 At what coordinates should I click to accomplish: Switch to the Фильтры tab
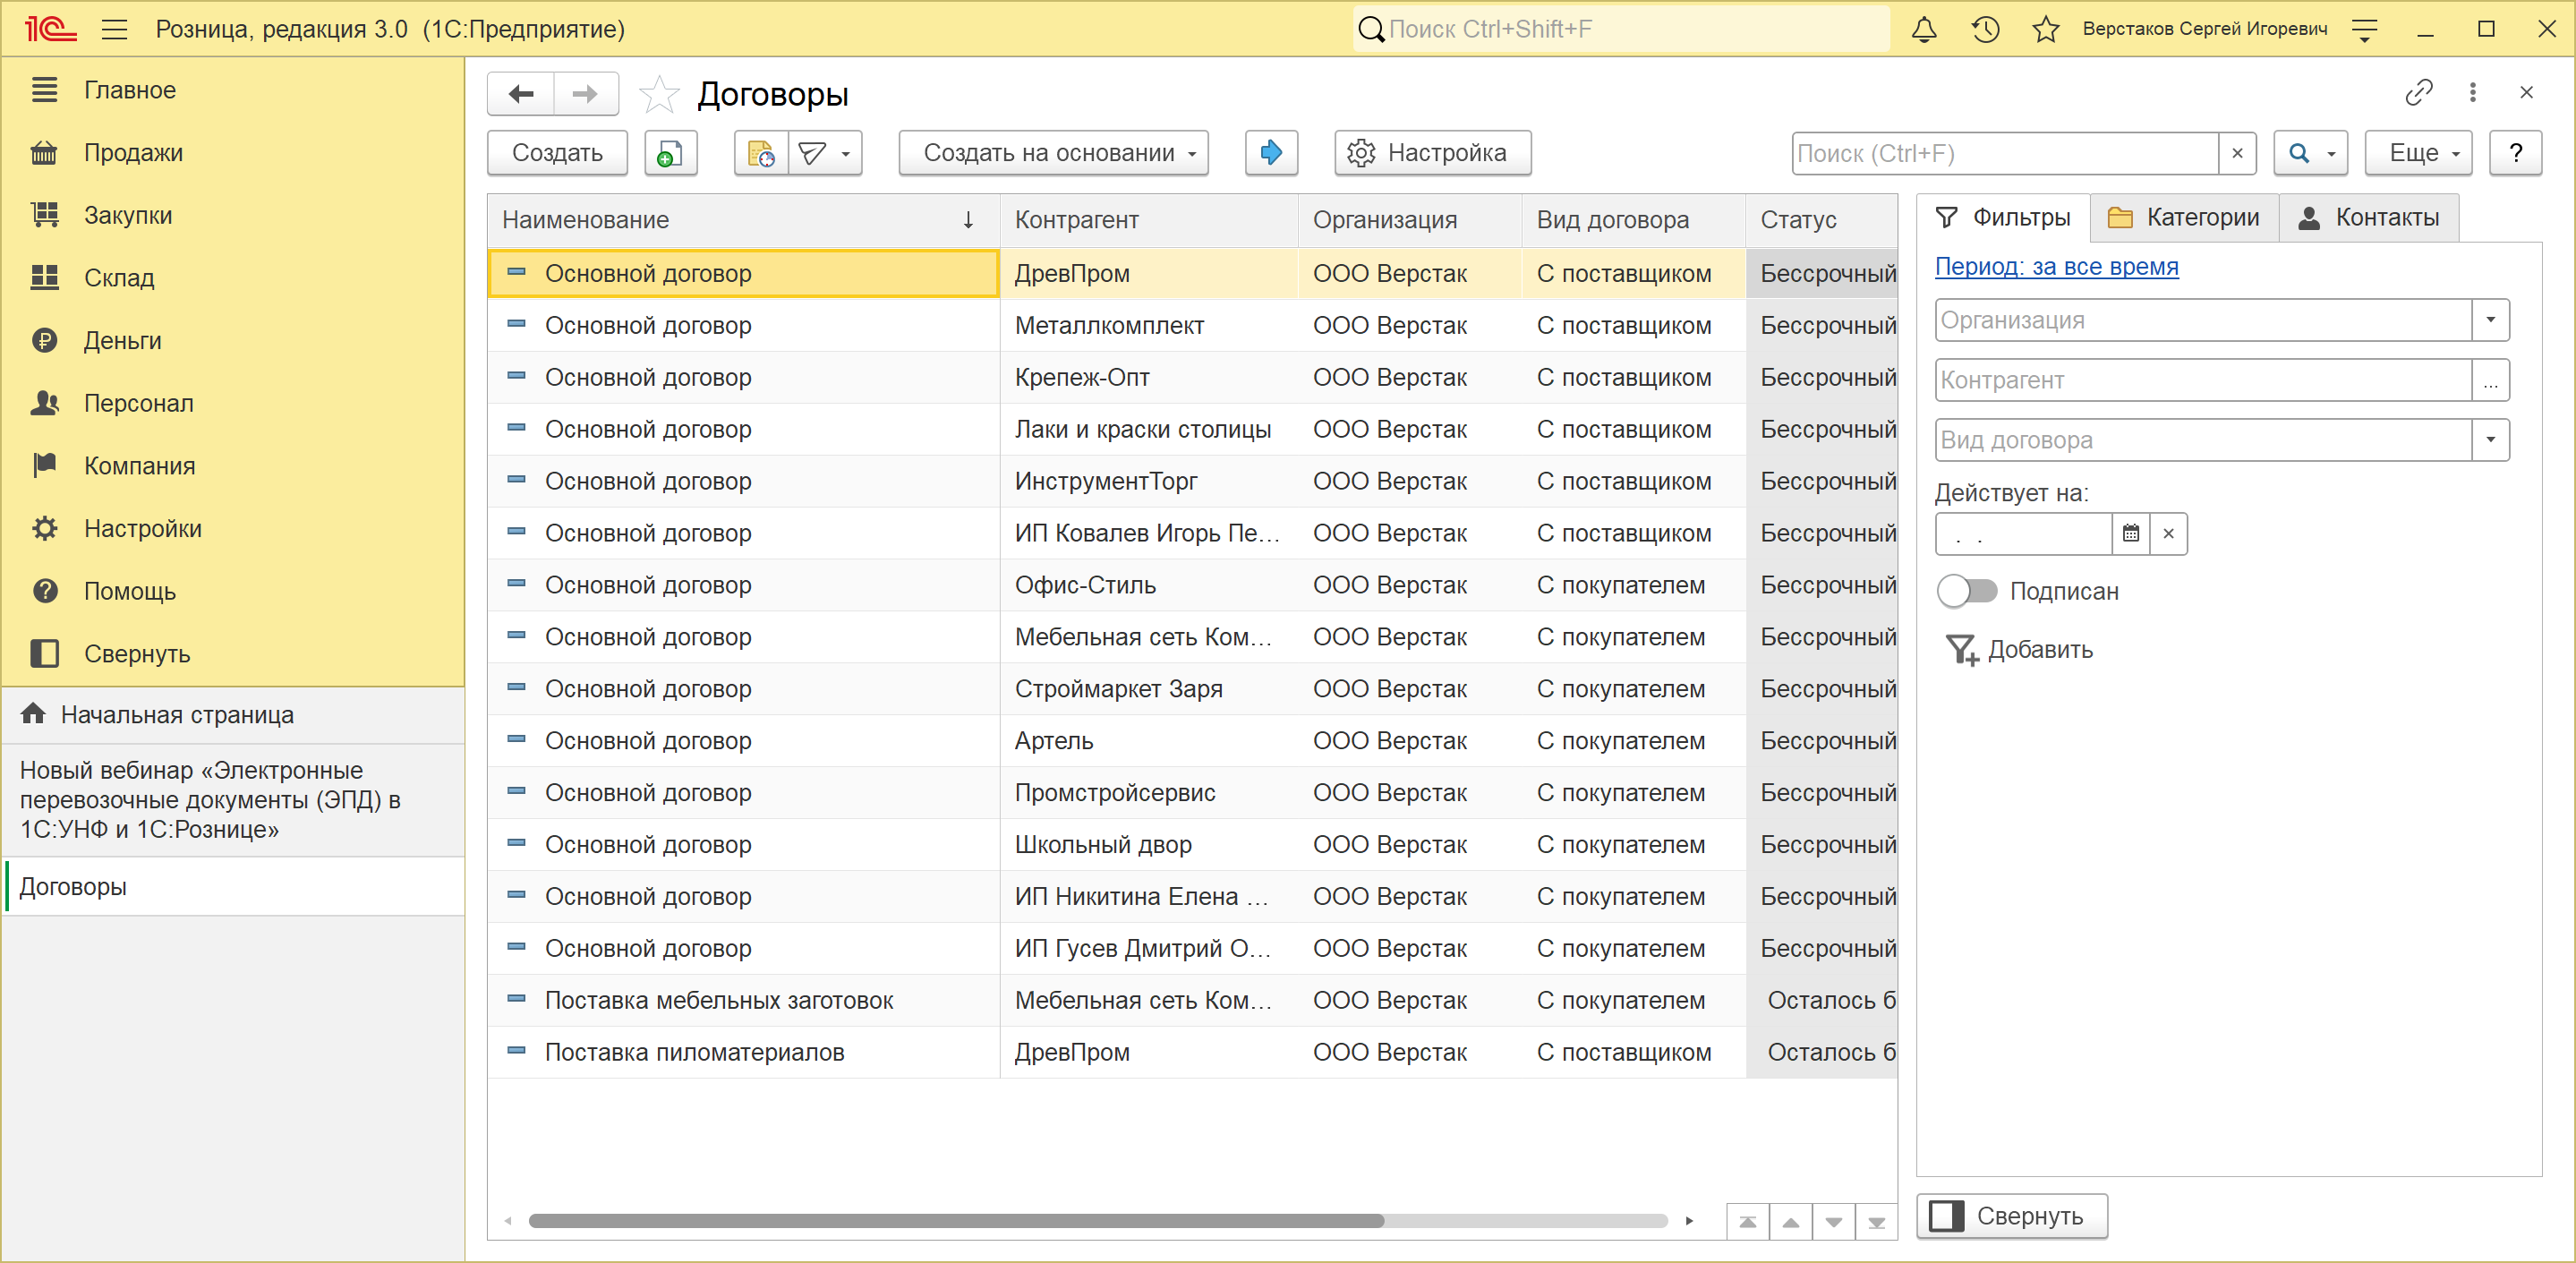(x=2003, y=218)
